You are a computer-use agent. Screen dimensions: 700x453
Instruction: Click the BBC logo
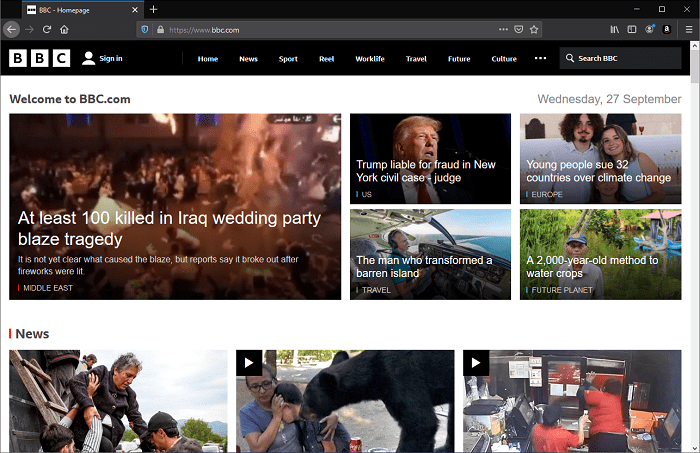click(x=39, y=59)
